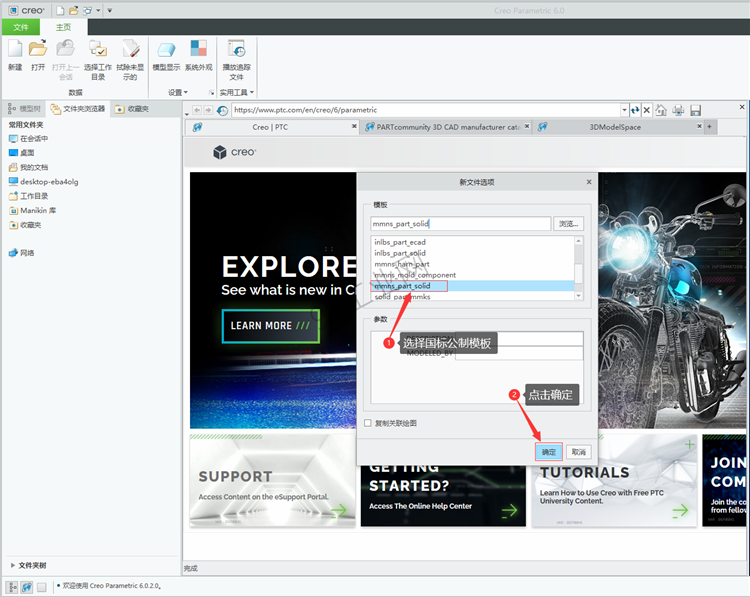Image resolution: width=750 pixels, height=597 pixels.
Task: Toggle browser display icon in status bar
Action: [x=27, y=587]
